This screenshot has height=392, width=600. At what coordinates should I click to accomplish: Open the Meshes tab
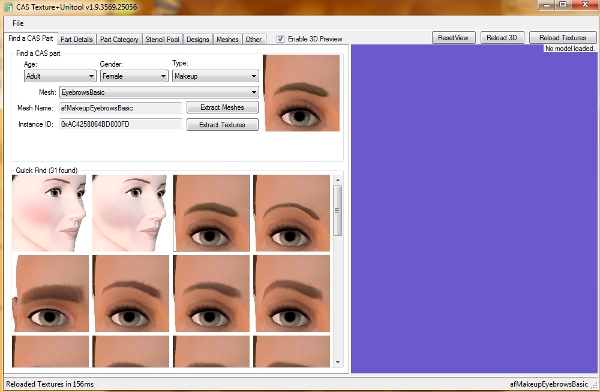227,39
